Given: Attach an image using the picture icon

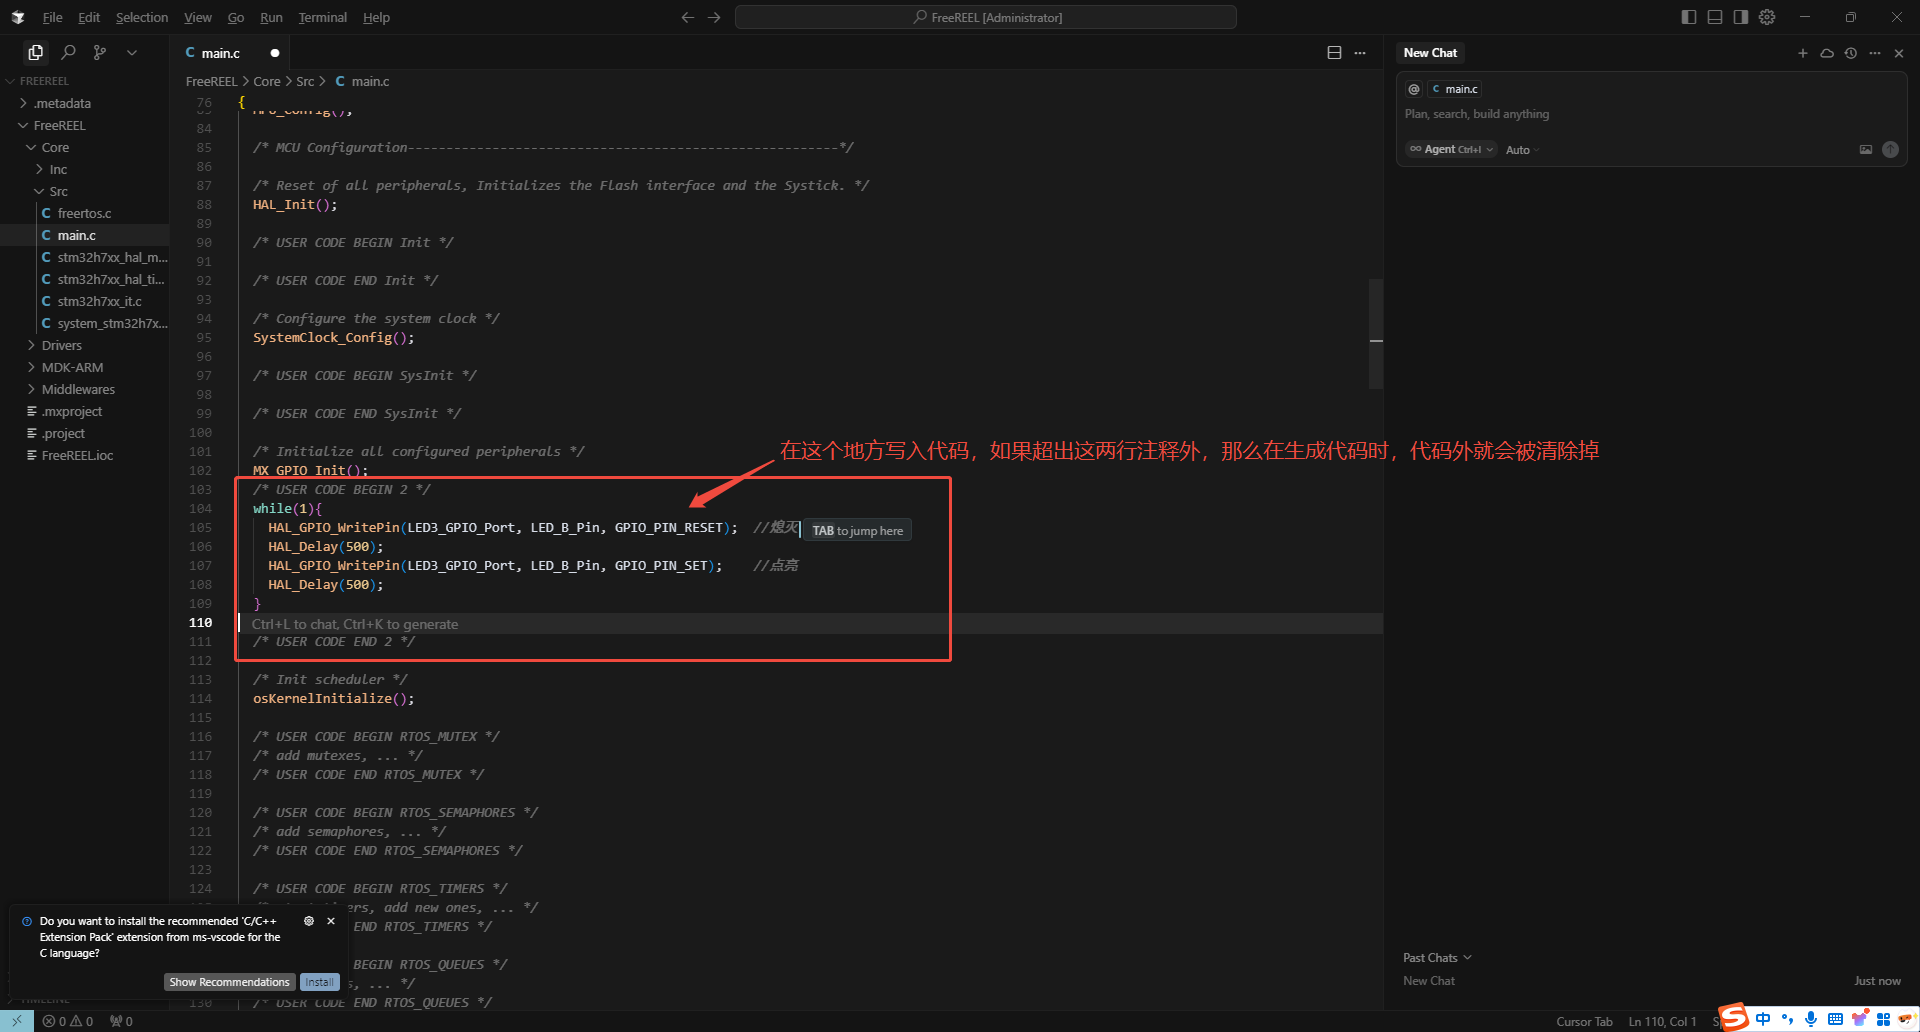Looking at the screenshot, I should point(1865,149).
